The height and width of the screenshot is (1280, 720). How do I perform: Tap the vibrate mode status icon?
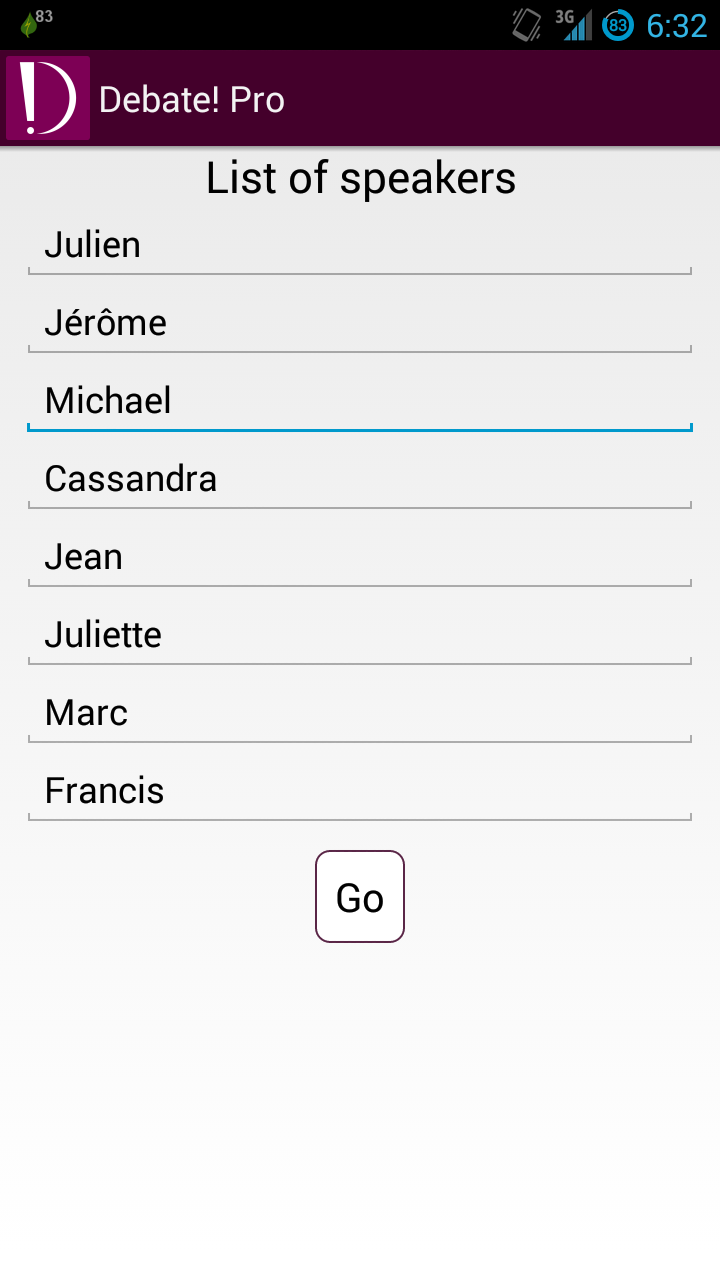point(527,25)
